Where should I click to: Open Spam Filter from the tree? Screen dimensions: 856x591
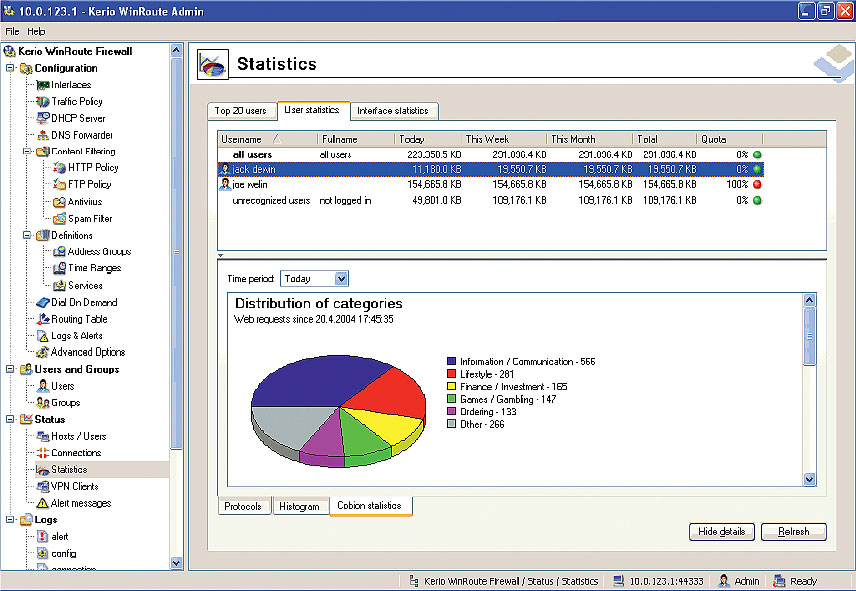click(59, 219)
